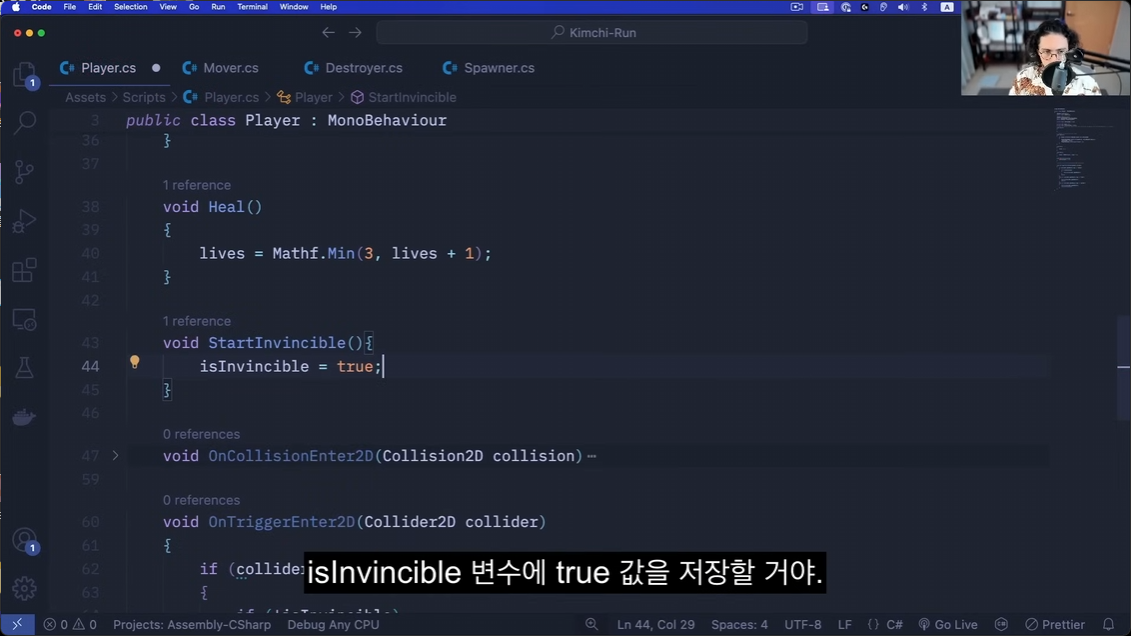Expand the folded code ellipsis after OnCollisionEnter2D
The image size is (1131, 636).
click(591, 456)
